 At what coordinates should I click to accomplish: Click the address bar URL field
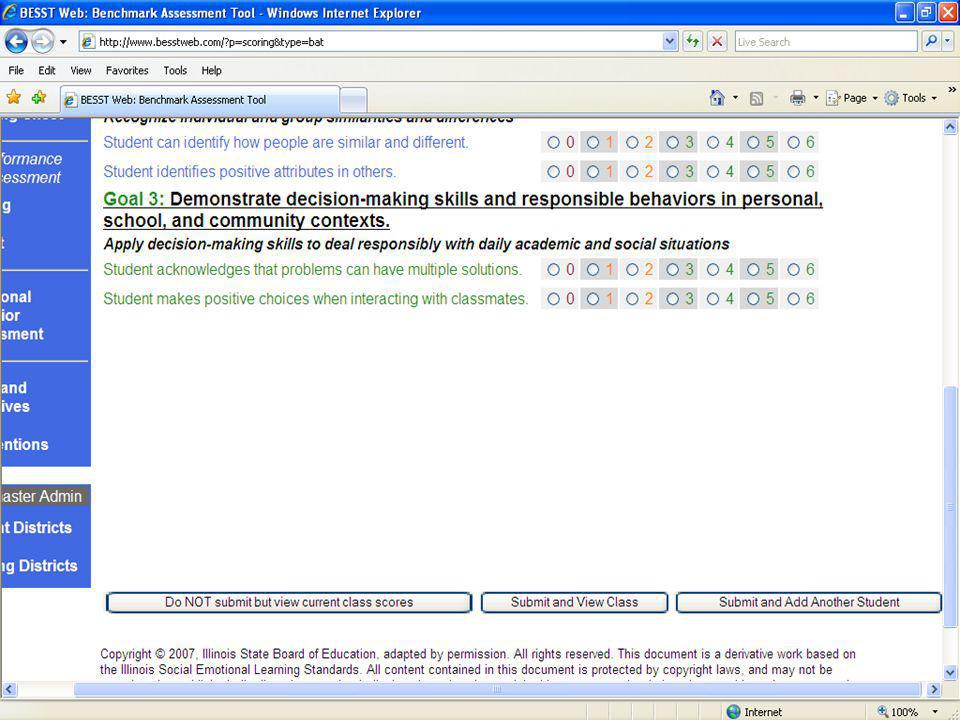tap(380, 42)
